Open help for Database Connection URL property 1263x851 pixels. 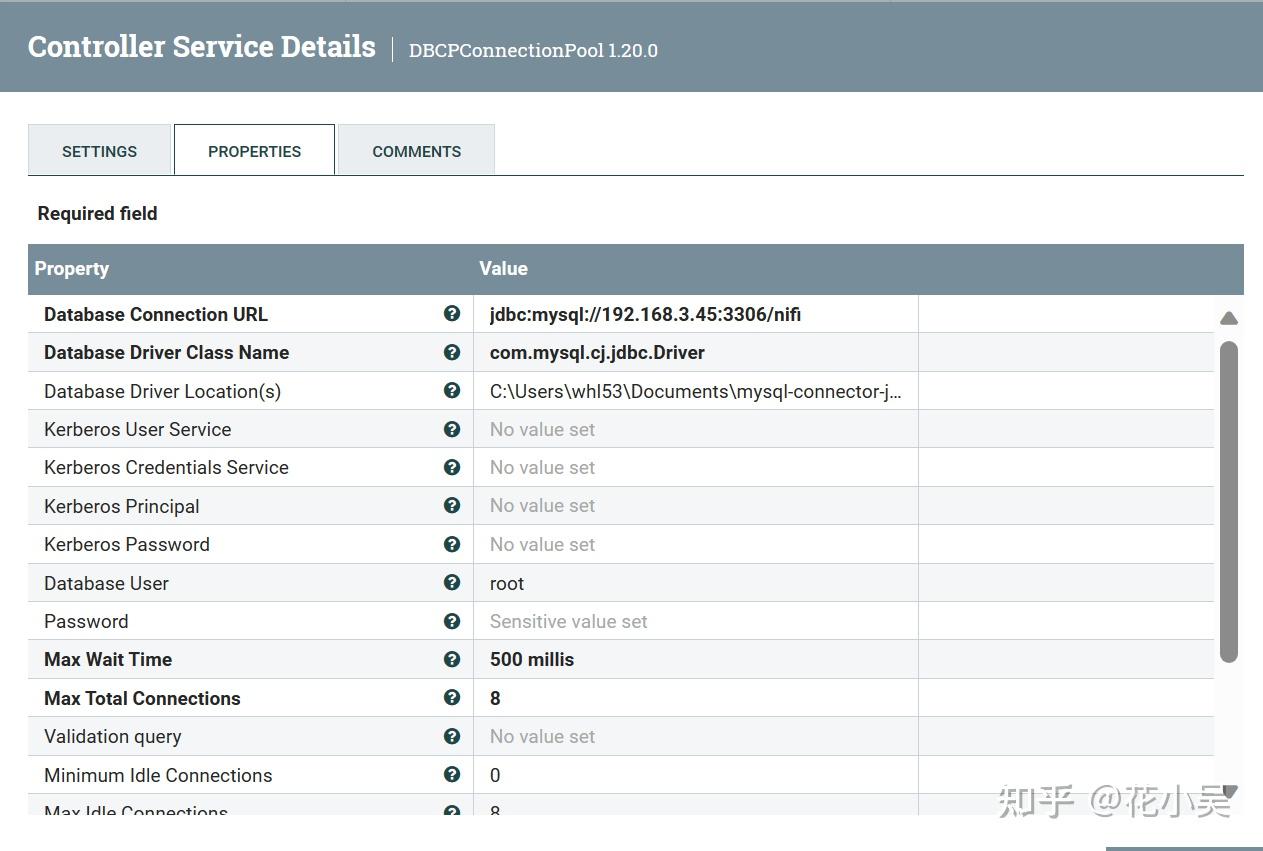pos(452,313)
